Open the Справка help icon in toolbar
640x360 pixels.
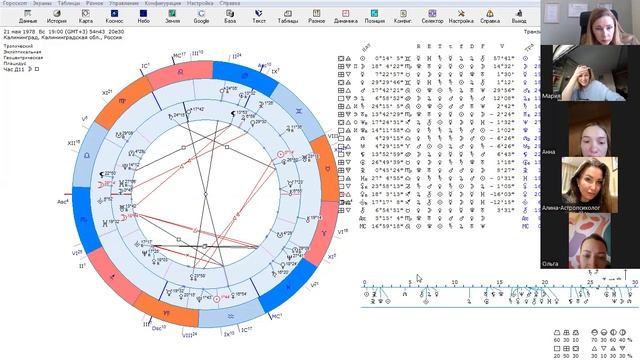click(489, 16)
